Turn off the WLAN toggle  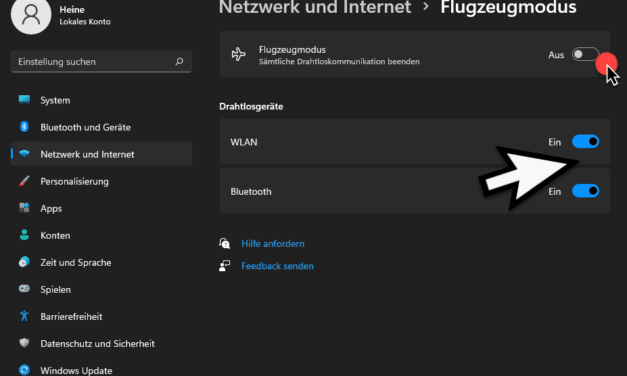pyautogui.click(x=585, y=142)
